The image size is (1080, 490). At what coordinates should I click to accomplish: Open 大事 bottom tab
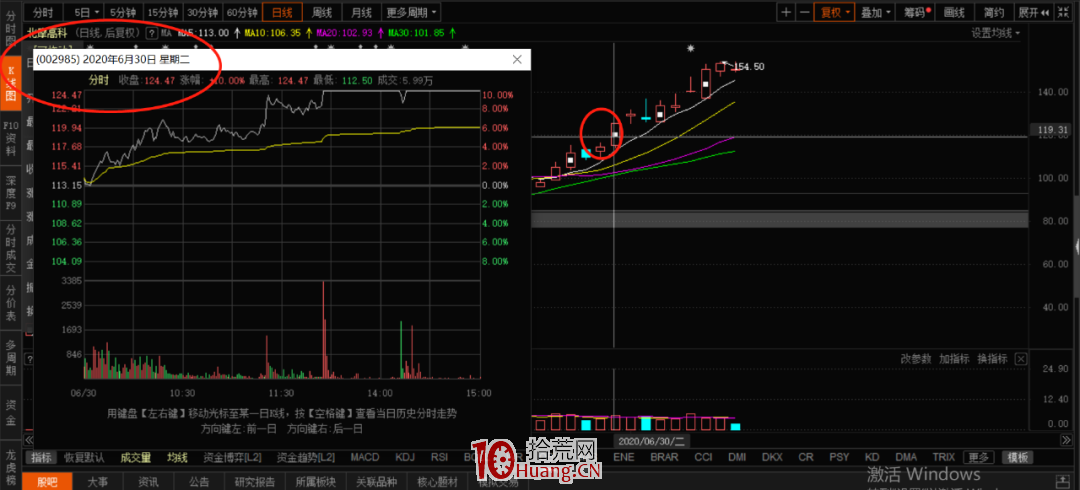[97, 481]
